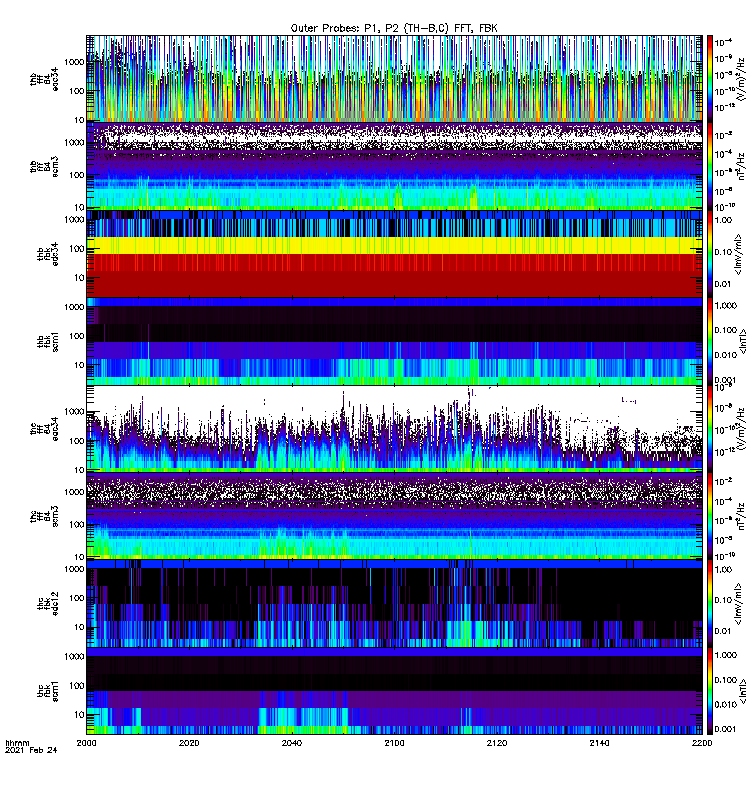Select the color bar beside the thb fff edc34 panel
The width and height of the screenshot is (750, 800).
coord(709,79)
